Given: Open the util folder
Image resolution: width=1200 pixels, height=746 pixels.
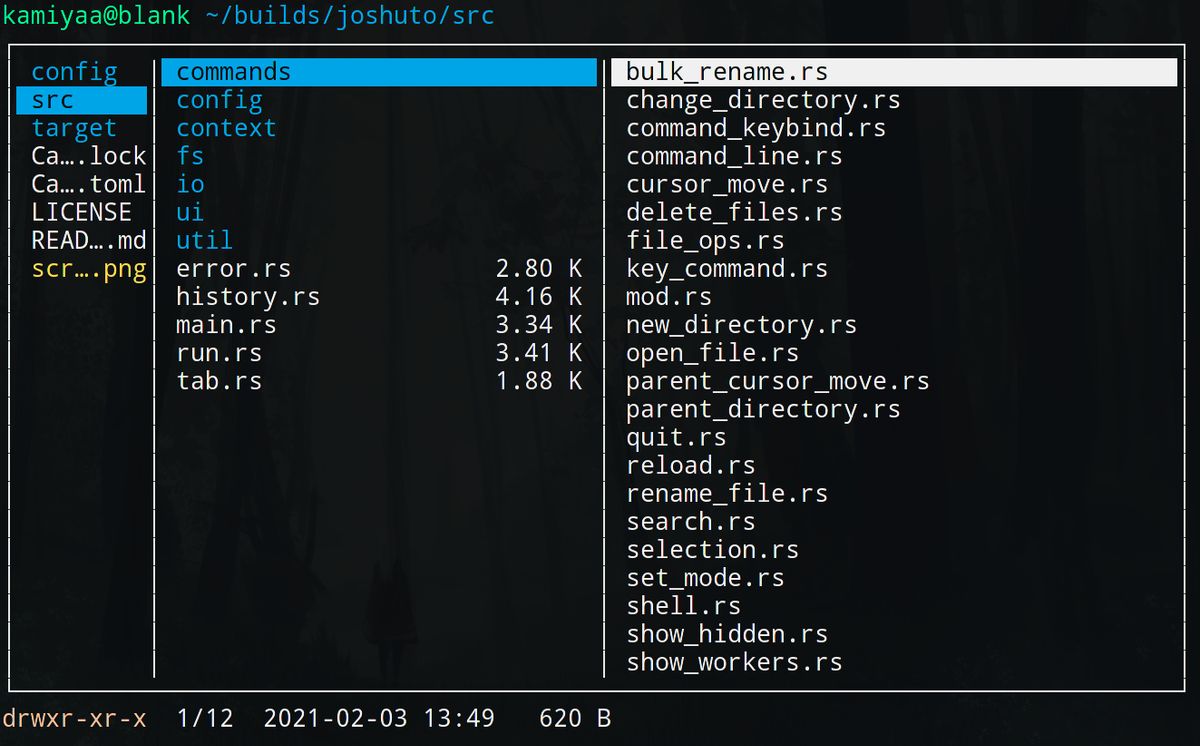Looking at the screenshot, I should (x=204, y=239).
